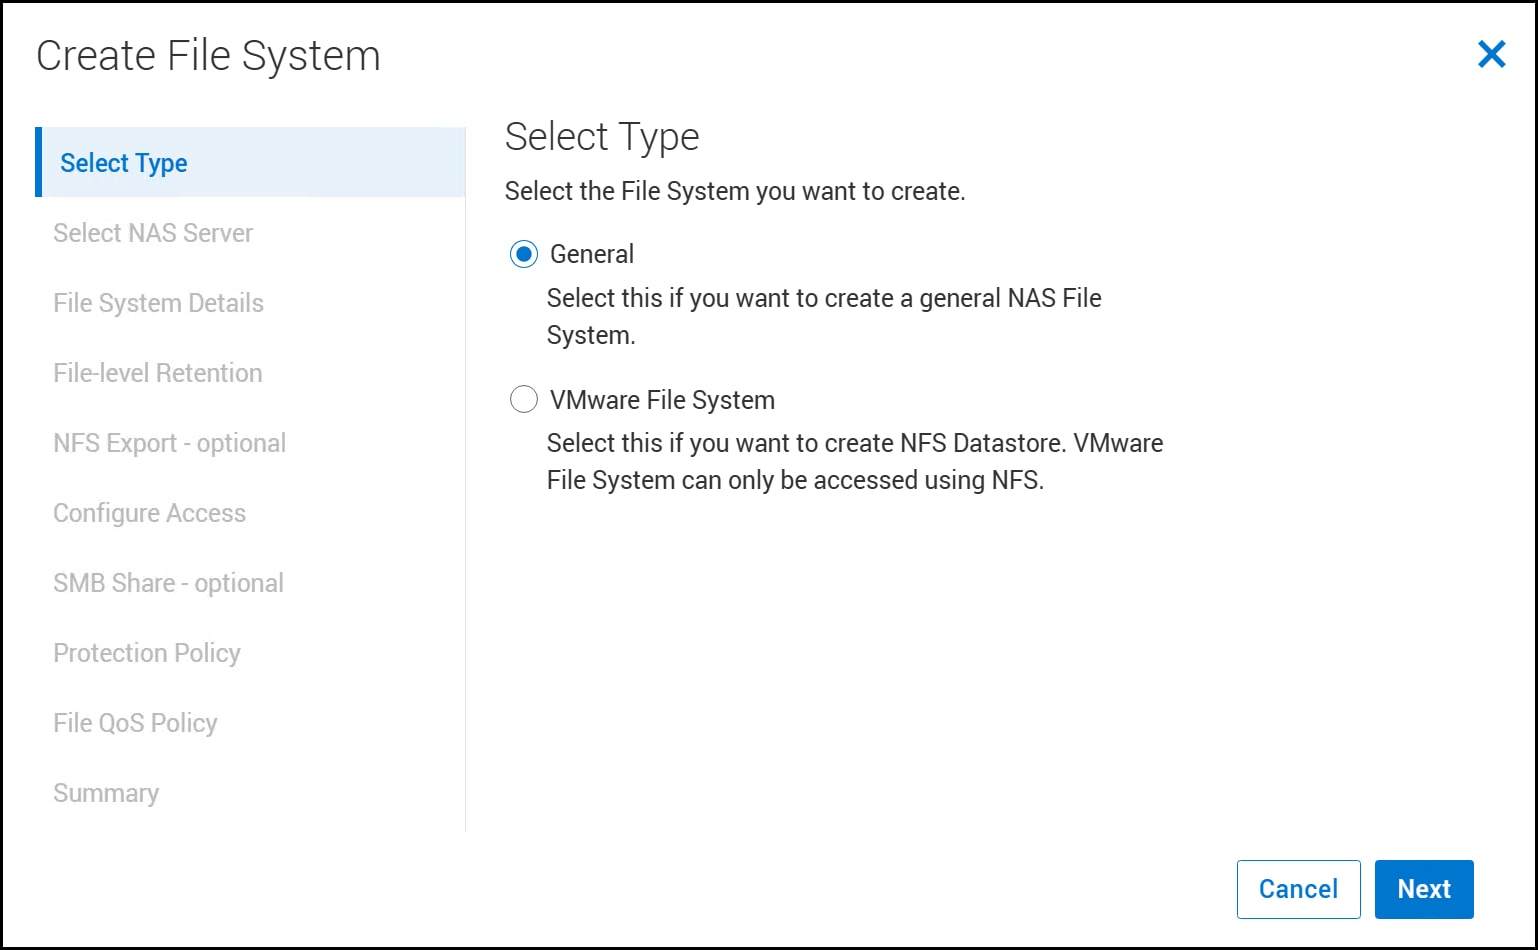Open the File-level Retention step

(x=158, y=373)
